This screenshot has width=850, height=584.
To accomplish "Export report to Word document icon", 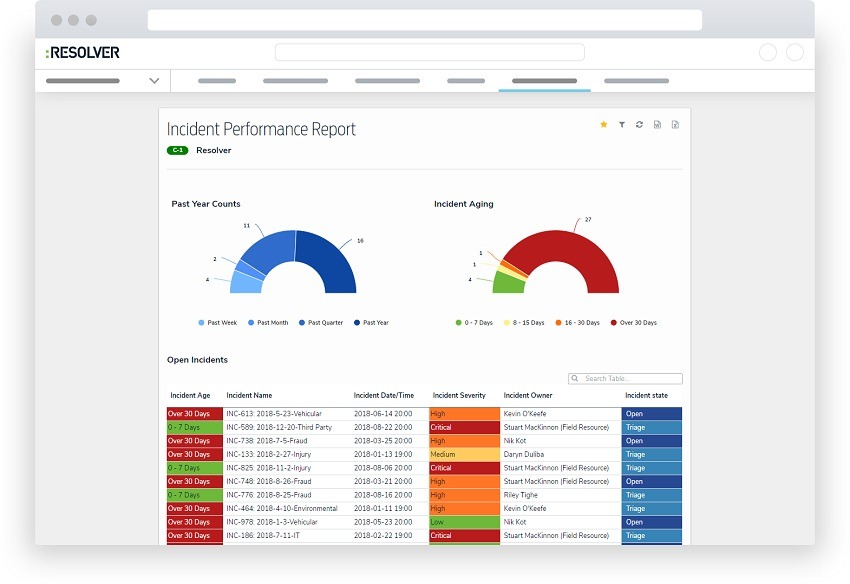I will [657, 125].
